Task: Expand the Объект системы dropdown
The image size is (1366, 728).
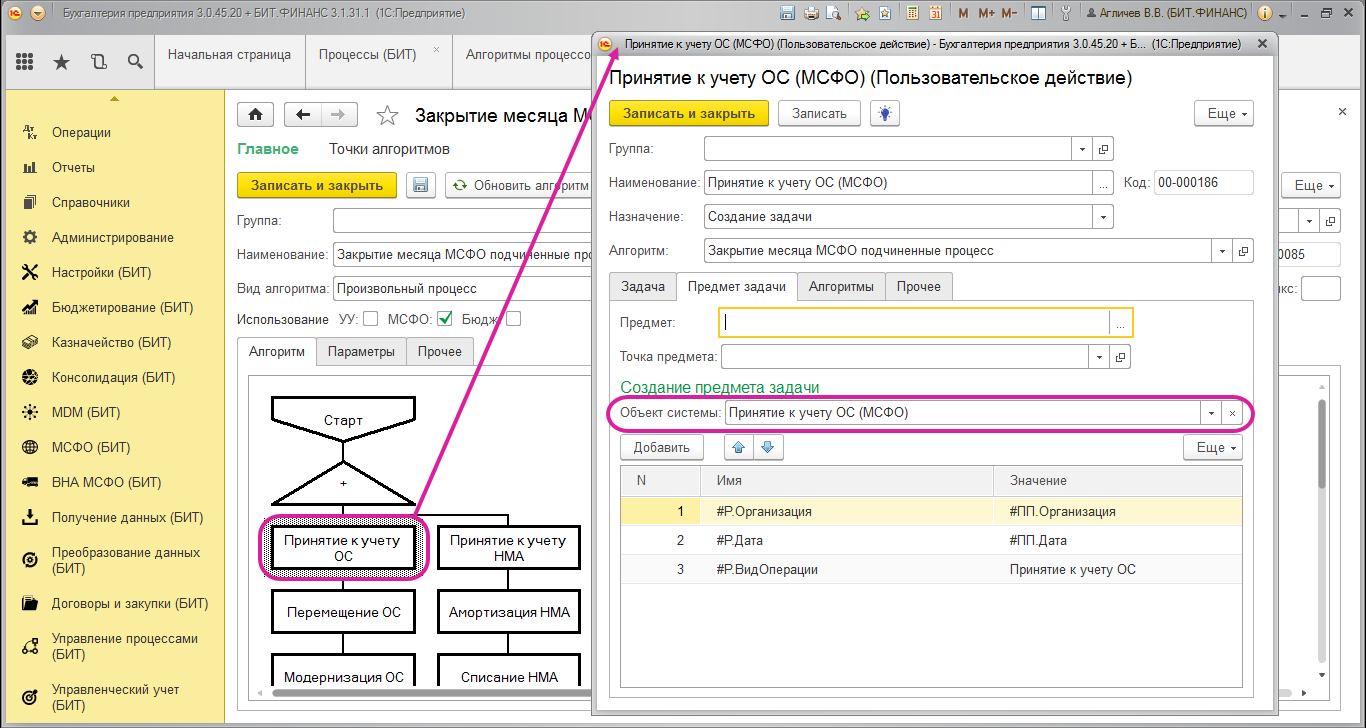Action: coord(1211,412)
